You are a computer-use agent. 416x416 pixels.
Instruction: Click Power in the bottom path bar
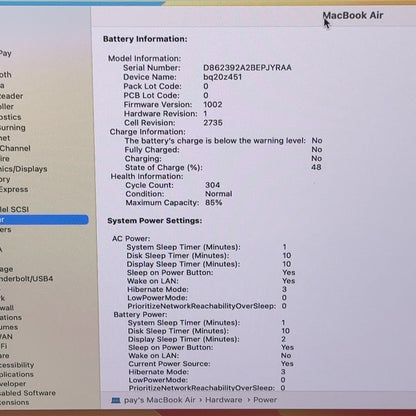(x=265, y=400)
